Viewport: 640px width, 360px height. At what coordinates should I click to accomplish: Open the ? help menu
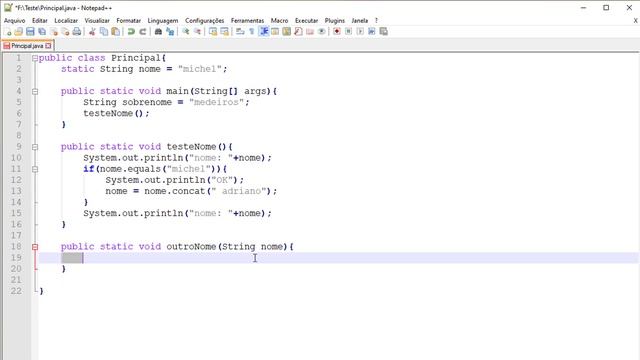tap(376, 20)
